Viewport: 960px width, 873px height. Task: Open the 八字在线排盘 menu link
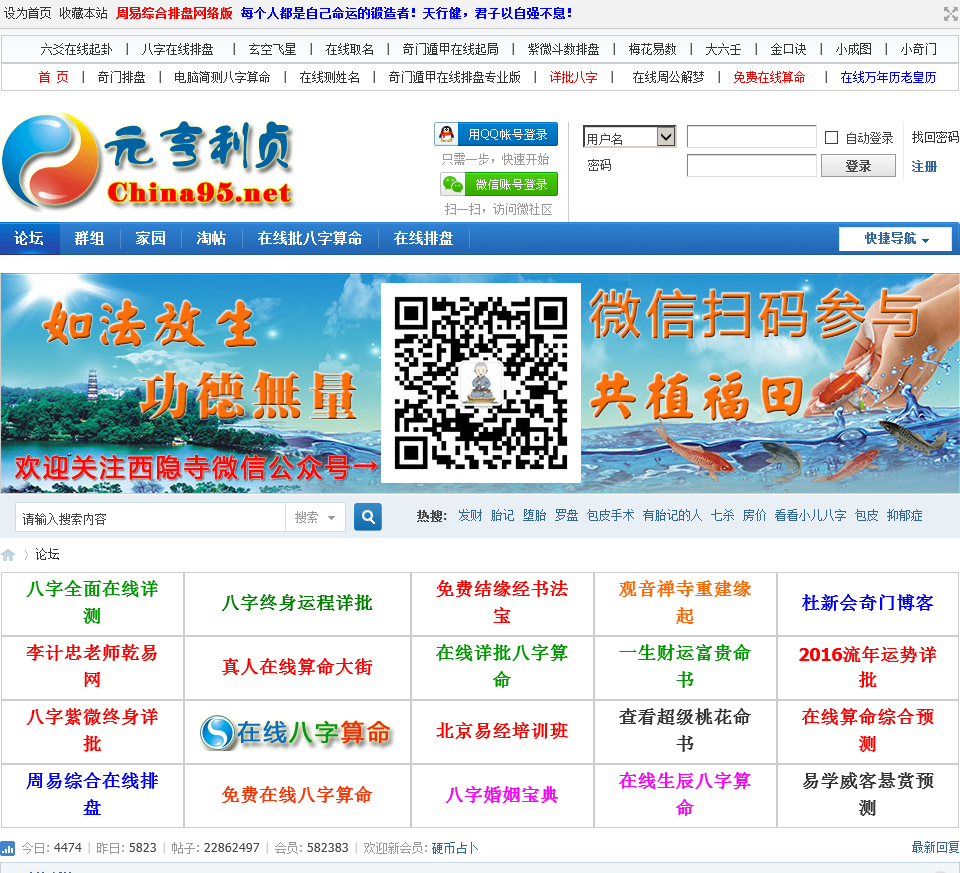(x=178, y=49)
